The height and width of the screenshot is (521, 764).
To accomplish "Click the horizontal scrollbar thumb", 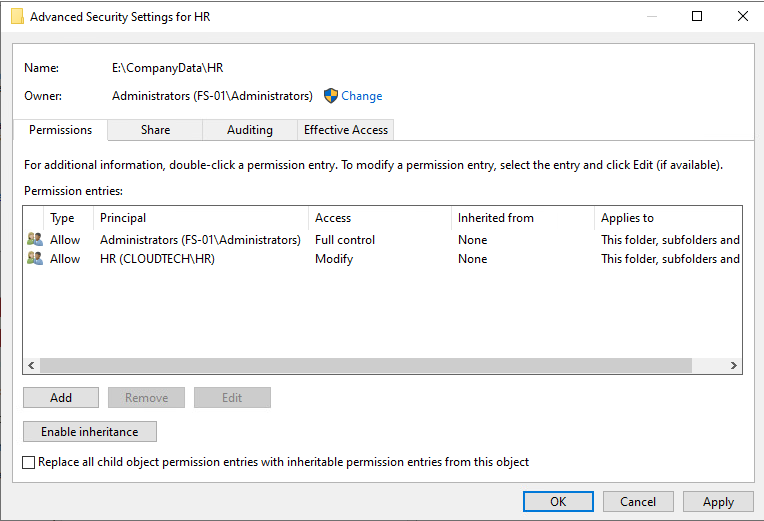I will 366,366.
